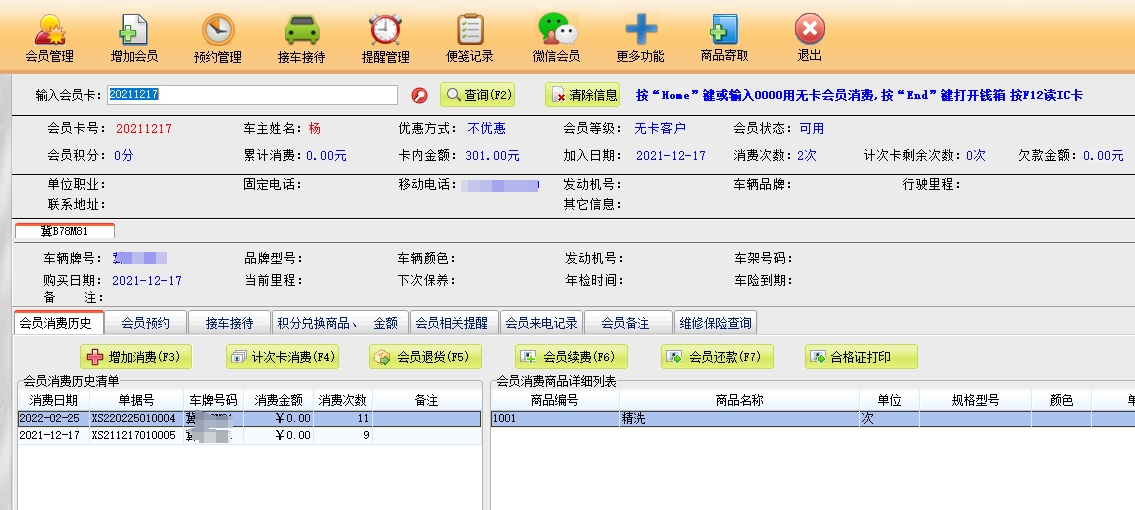Expand 更多功能 plus icon

[640, 32]
